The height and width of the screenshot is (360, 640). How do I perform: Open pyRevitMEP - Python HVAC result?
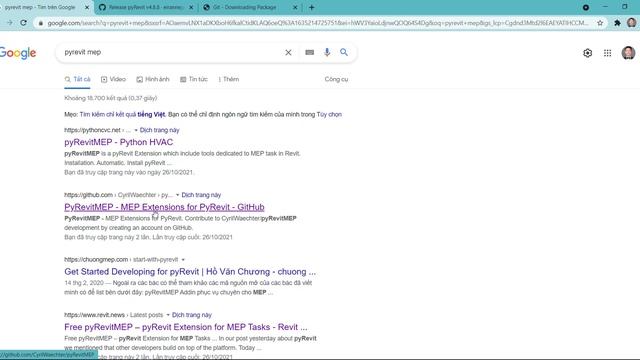[x=119, y=142]
